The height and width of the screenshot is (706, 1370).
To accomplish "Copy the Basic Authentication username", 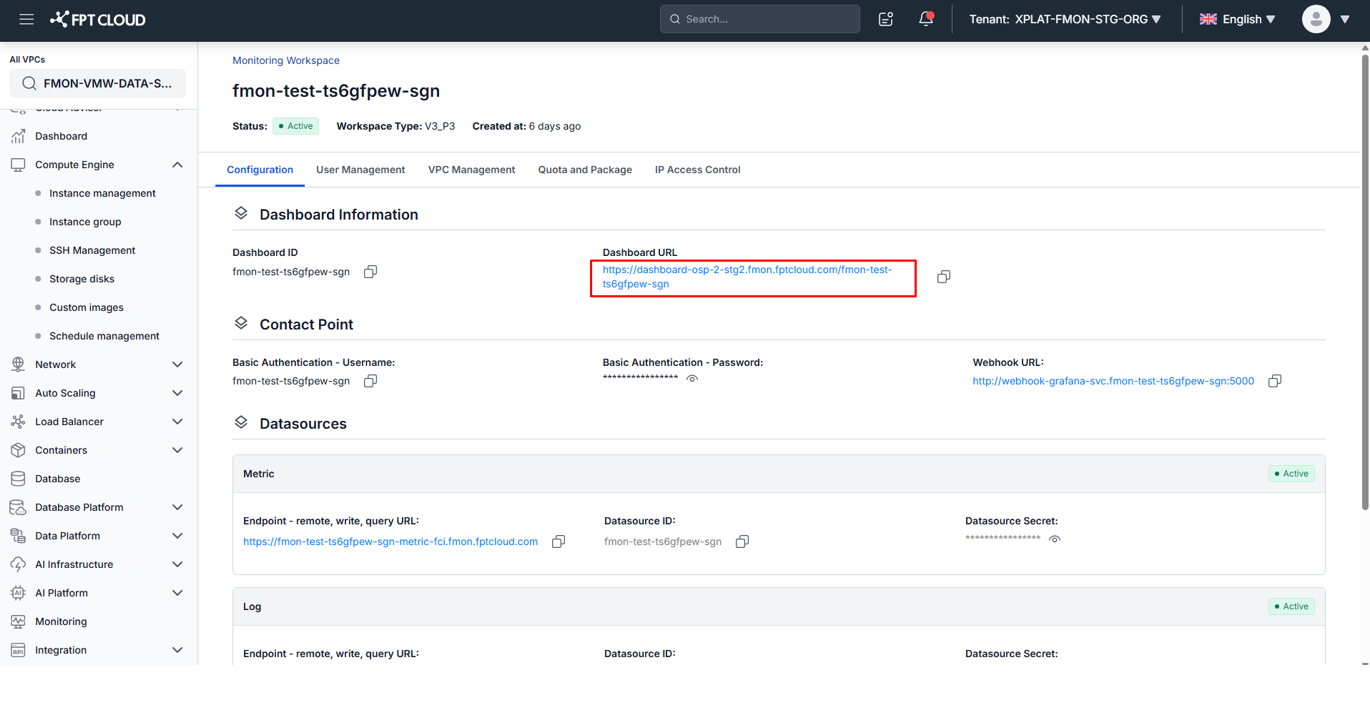I will click(x=370, y=381).
